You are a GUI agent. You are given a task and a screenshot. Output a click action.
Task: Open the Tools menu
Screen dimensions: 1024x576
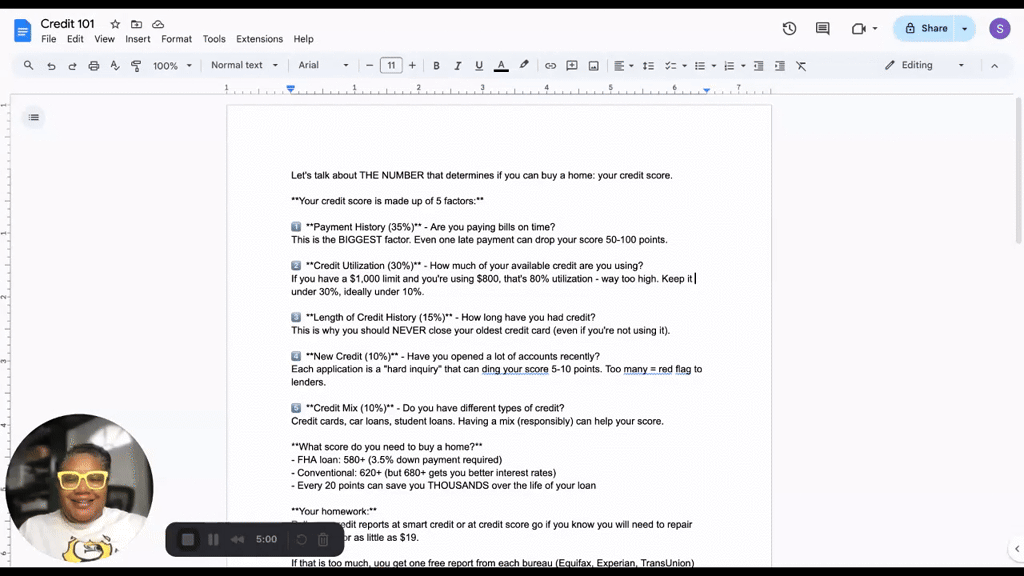[x=214, y=39]
